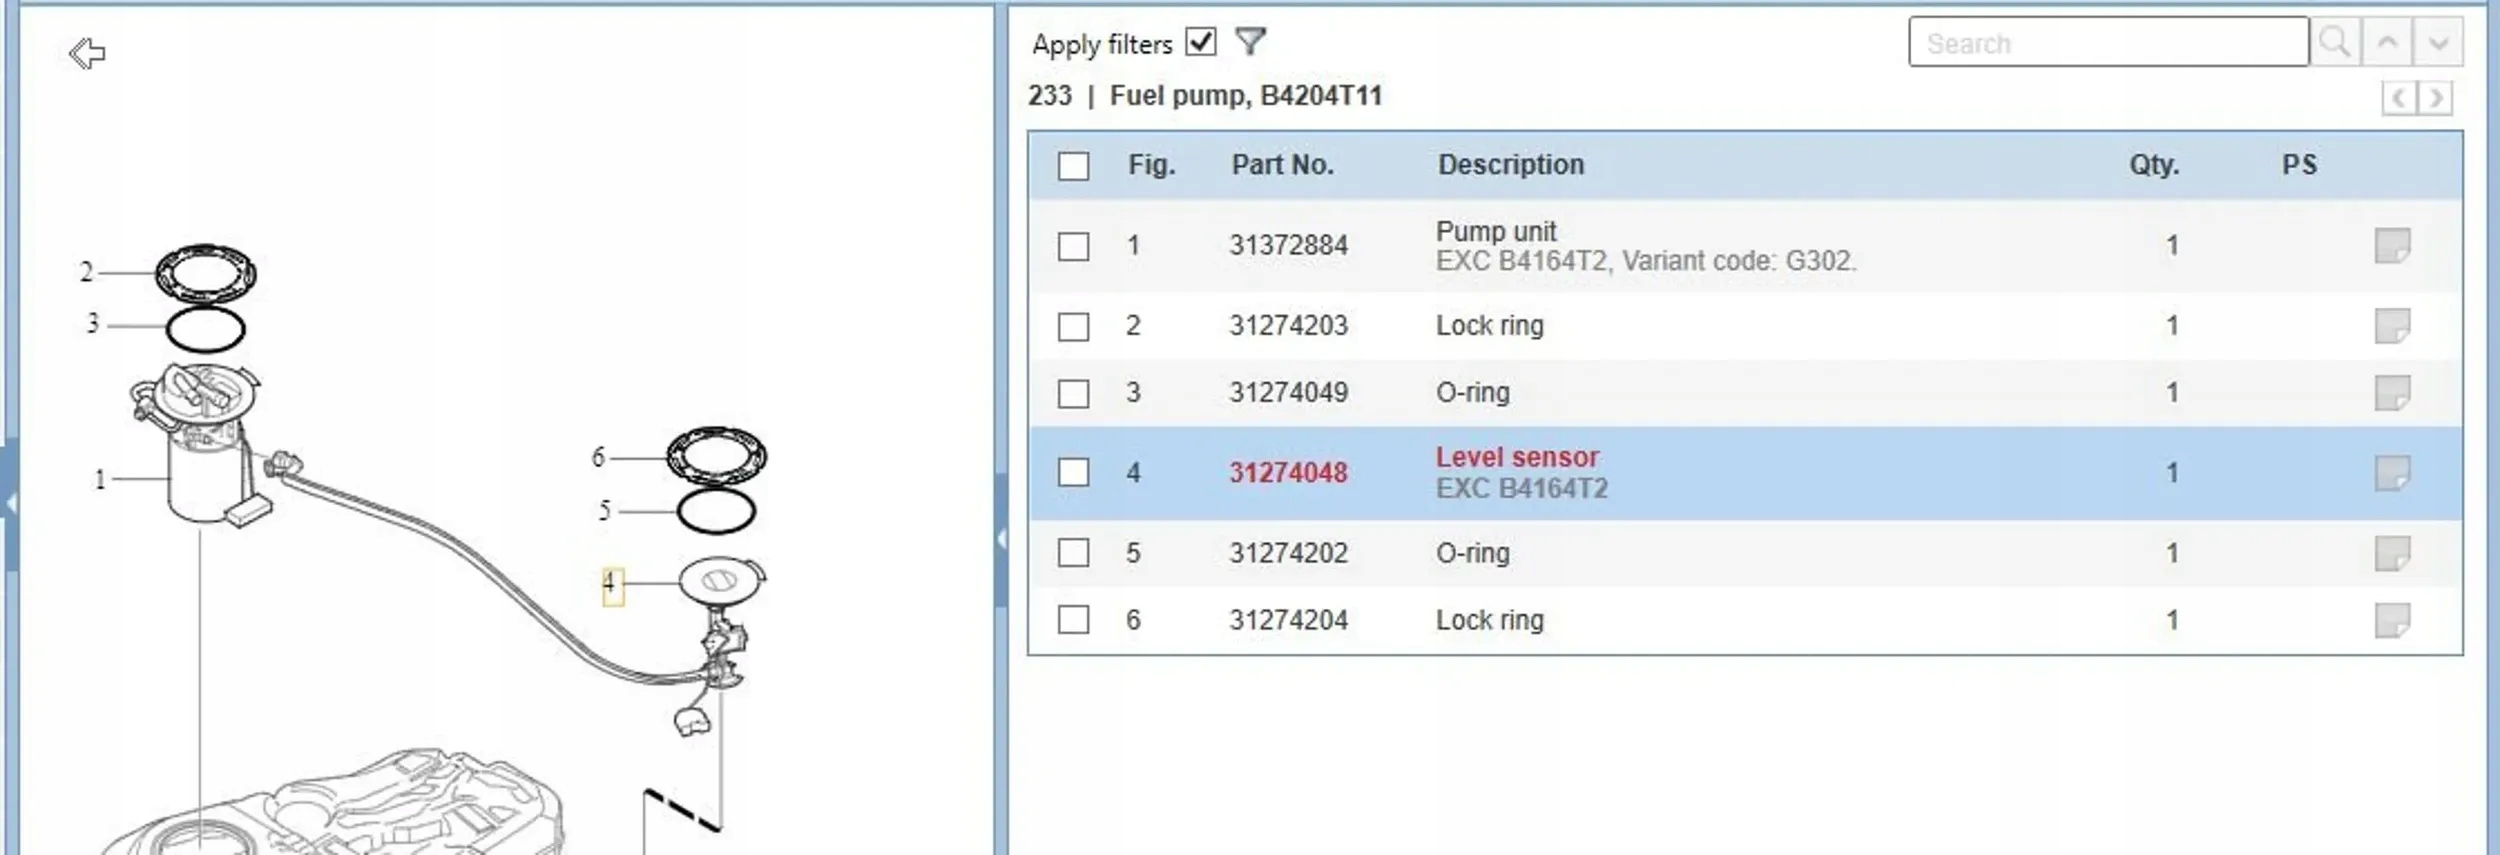Toggle the Apply filters checkbox
Image resolution: width=2500 pixels, height=855 pixels.
click(1201, 42)
